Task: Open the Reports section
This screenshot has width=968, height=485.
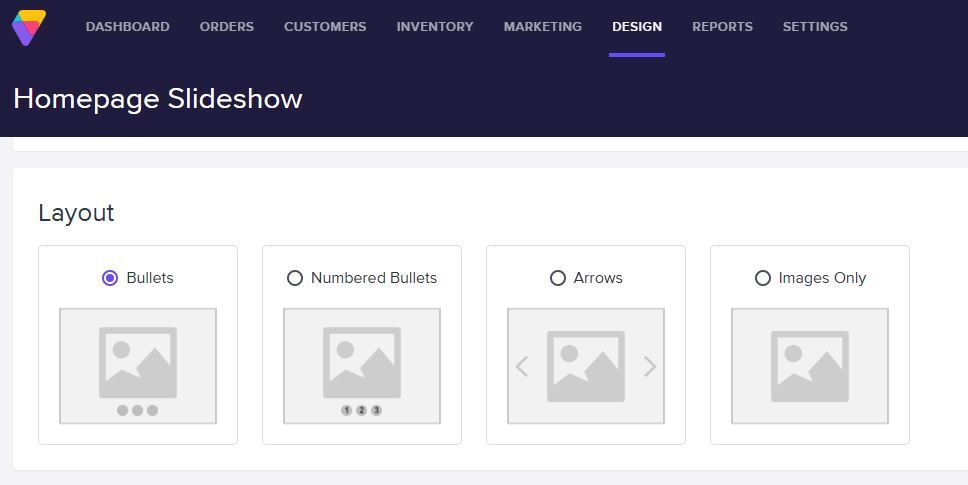Action: click(x=722, y=27)
